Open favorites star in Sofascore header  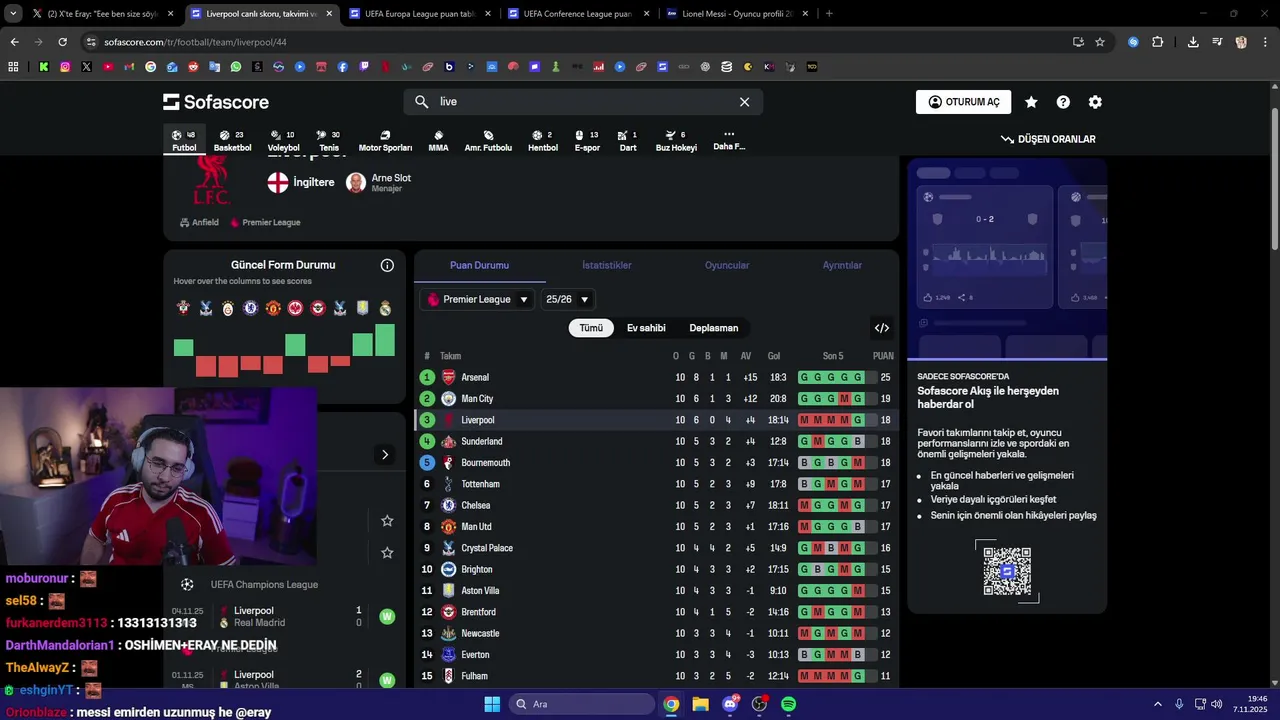(1031, 102)
